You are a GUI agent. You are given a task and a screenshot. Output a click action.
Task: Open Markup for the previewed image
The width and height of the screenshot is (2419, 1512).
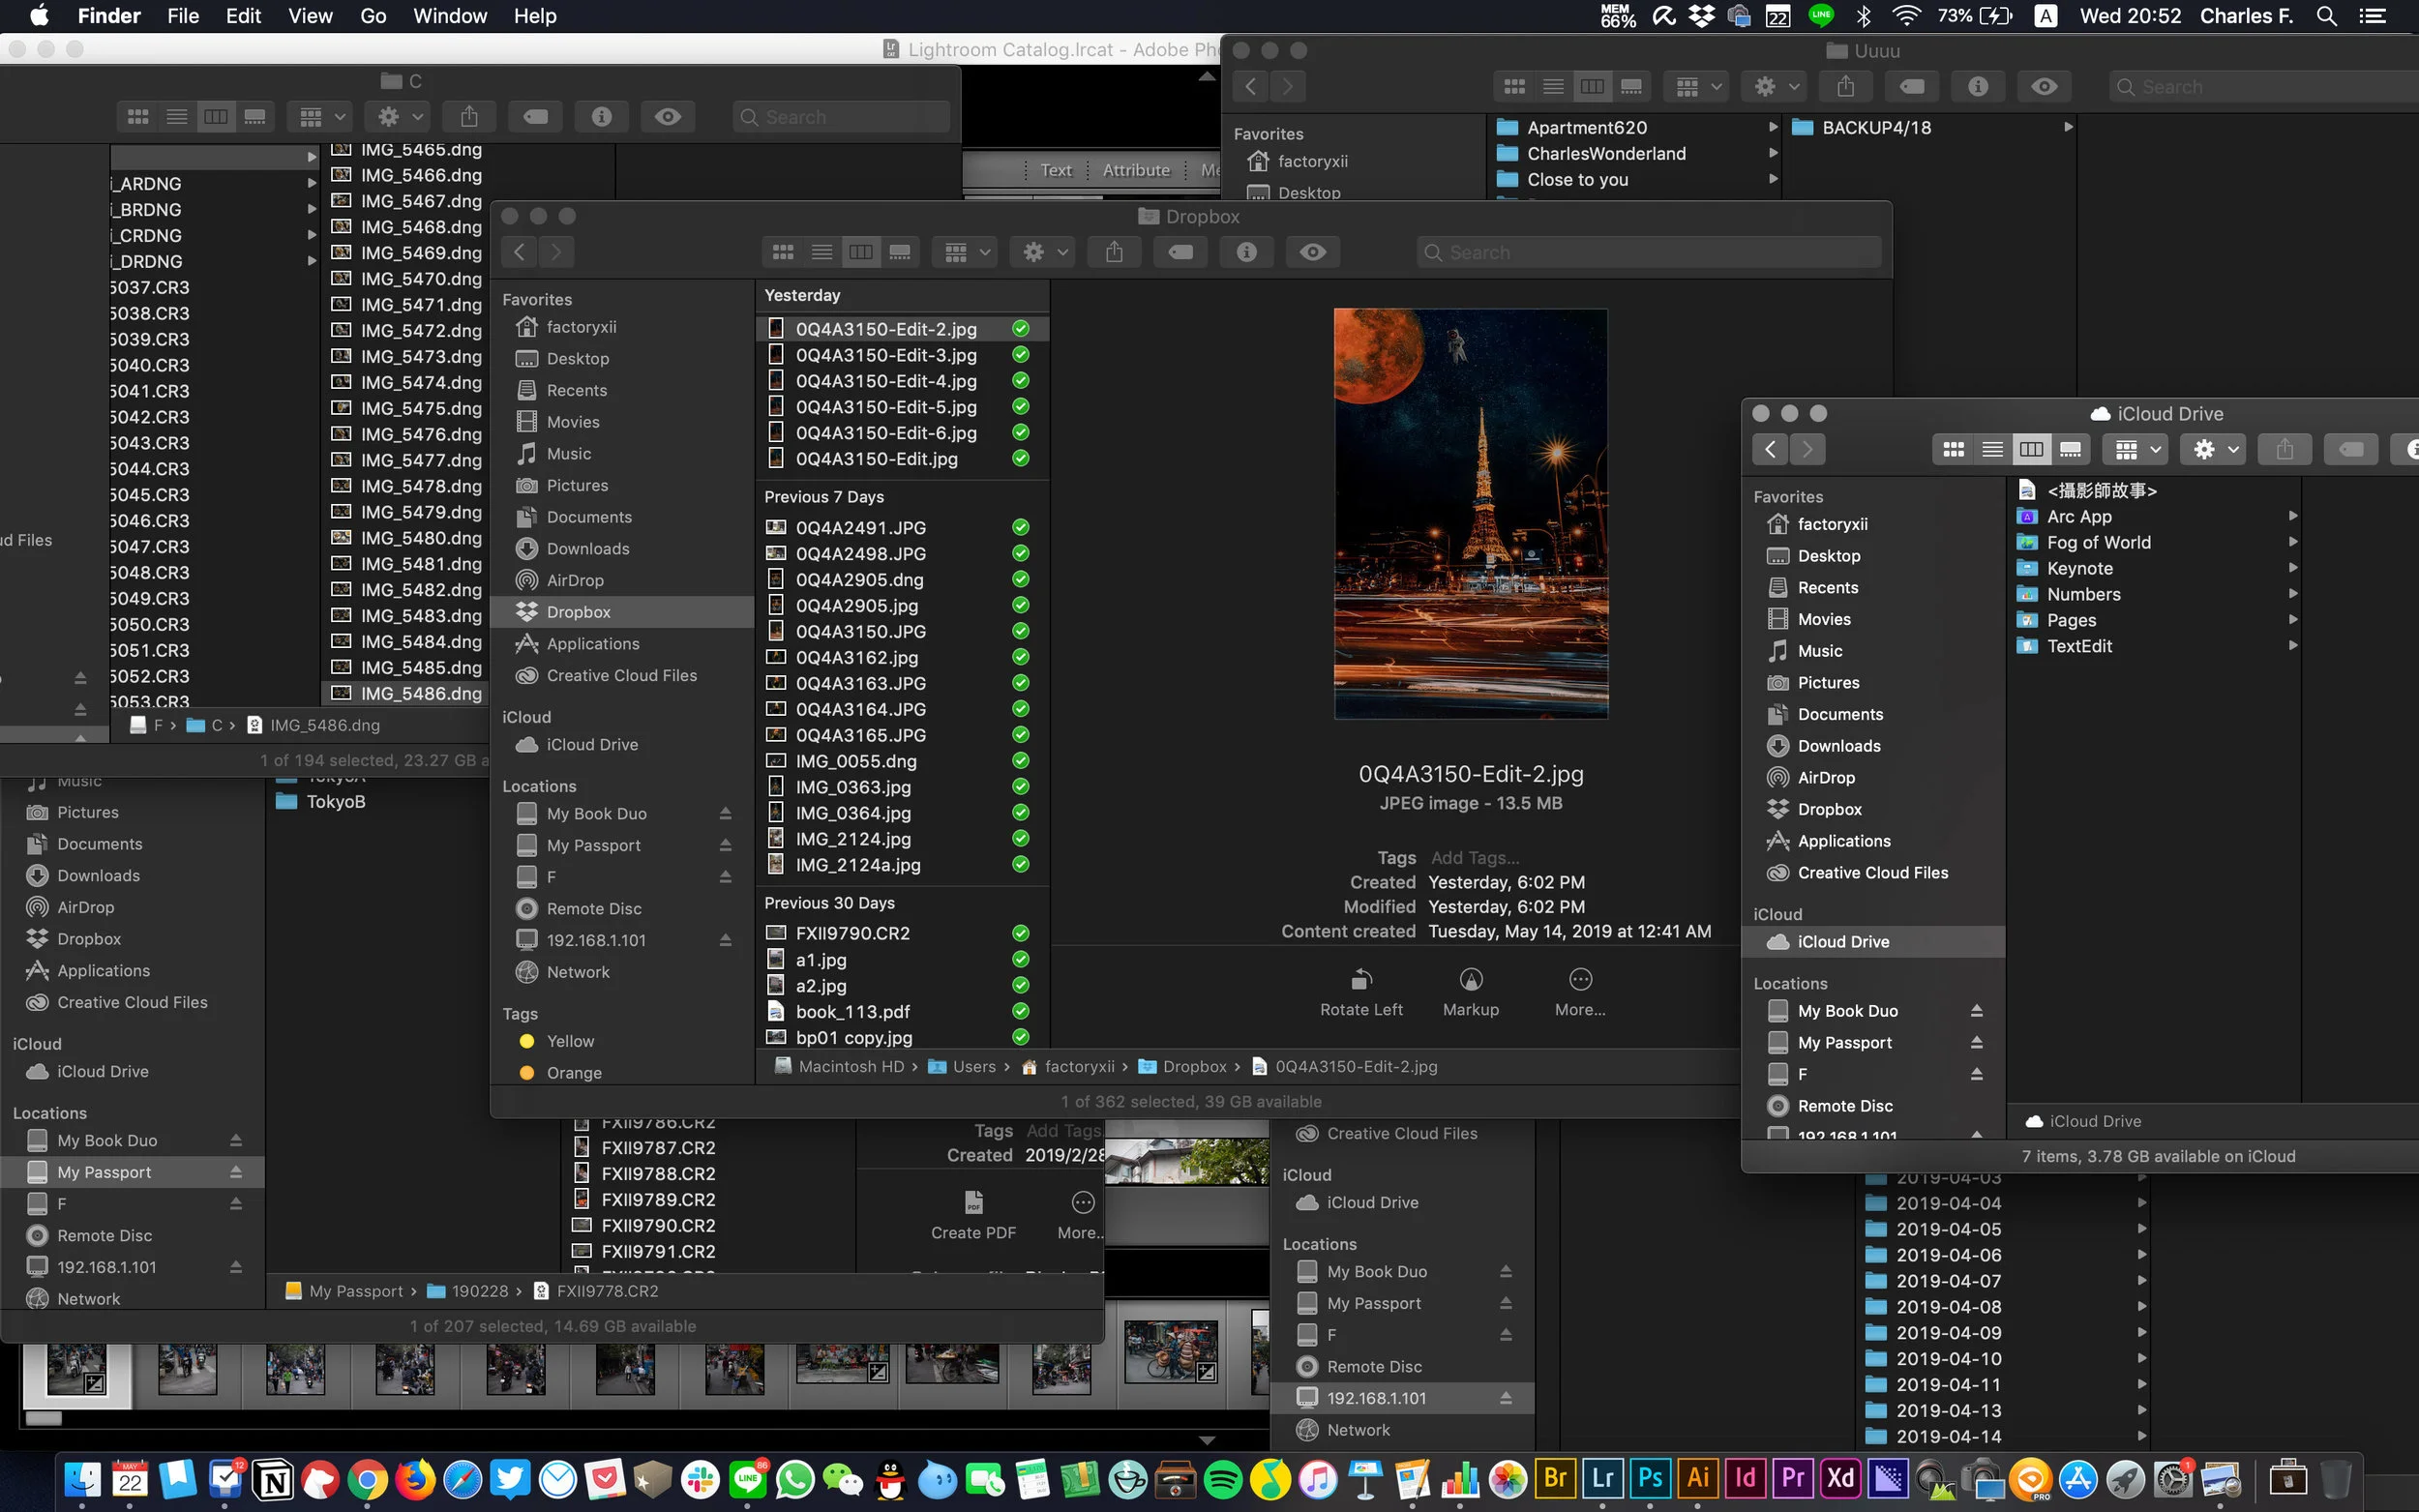click(x=1471, y=991)
